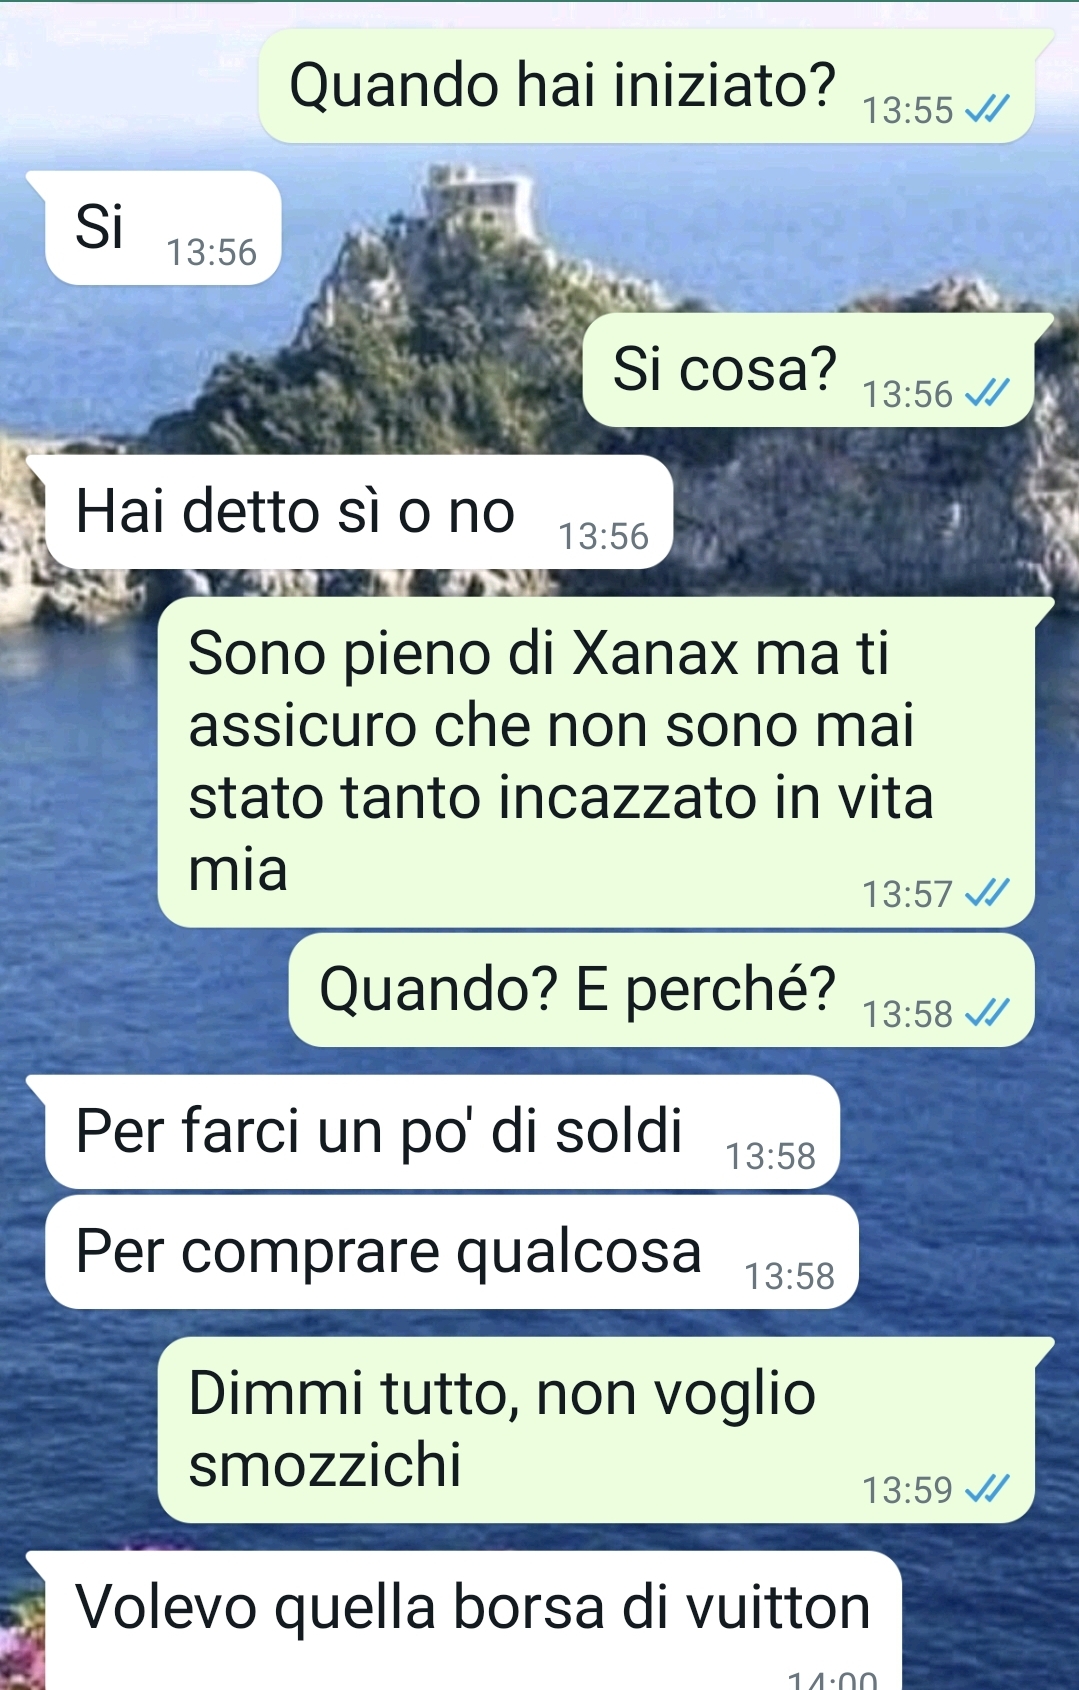Image resolution: width=1079 pixels, height=1690 pixels.
Task: Select the 'Per comprare qualcosa' message
Action: click(x=452, y=1252)
